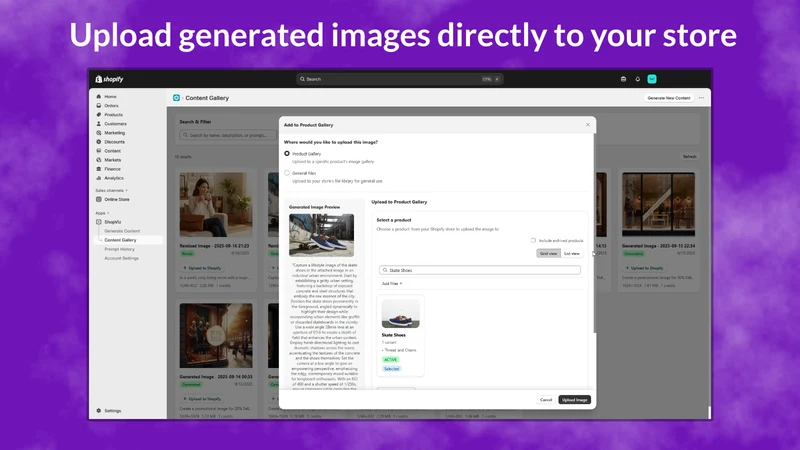Click the Selected badge on Skate Shoes
The width and height of the screenshot is (800, 450).
point(391,369)
